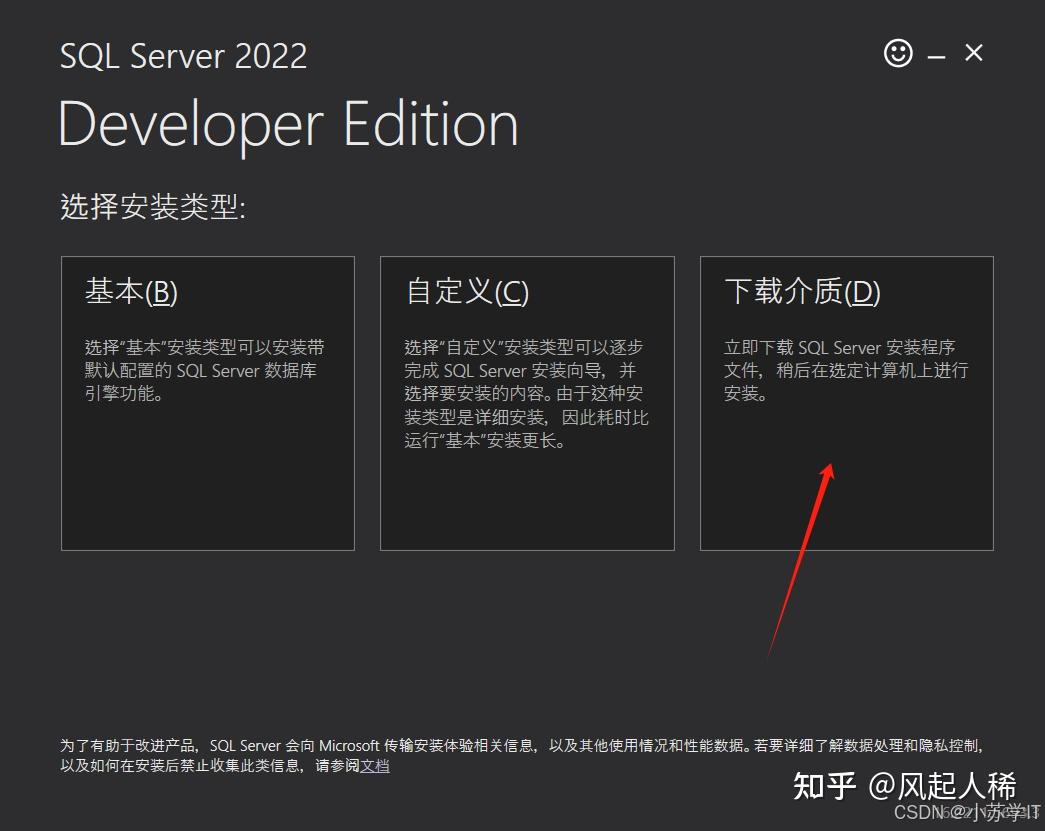Click the 下载介质(D) card heading
This screenshot has width=1045, height=831.
(x=801, y=292)
